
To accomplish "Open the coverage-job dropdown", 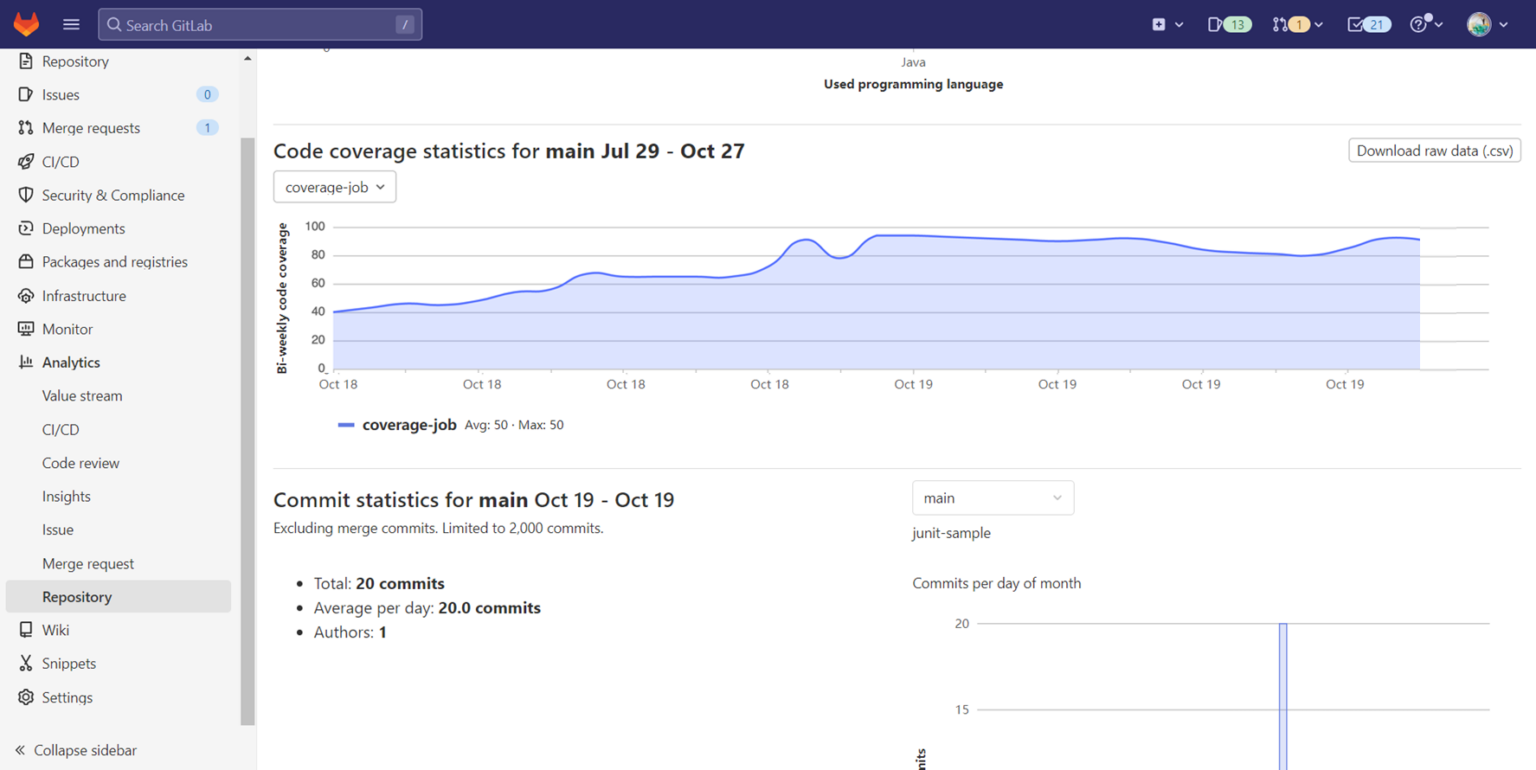I will (x=334, y=186).
